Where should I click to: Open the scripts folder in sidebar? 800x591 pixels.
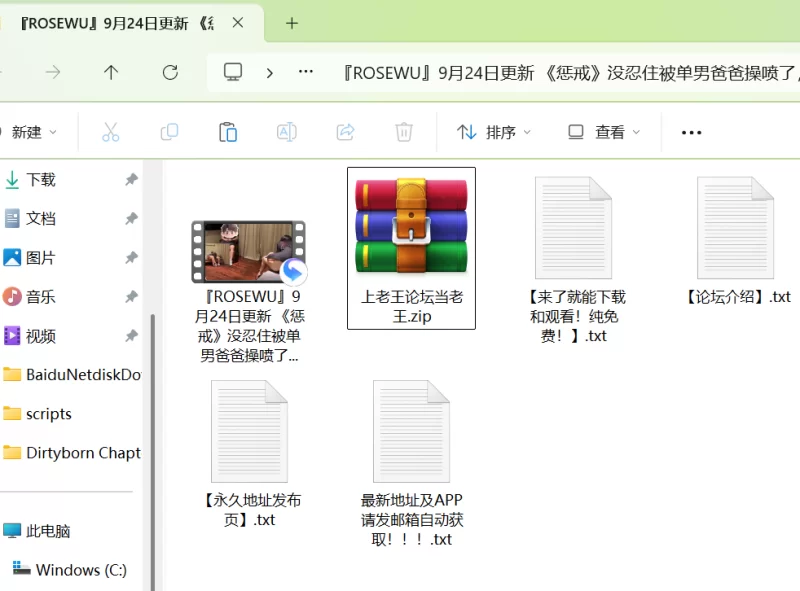click(x=48, y=414)
